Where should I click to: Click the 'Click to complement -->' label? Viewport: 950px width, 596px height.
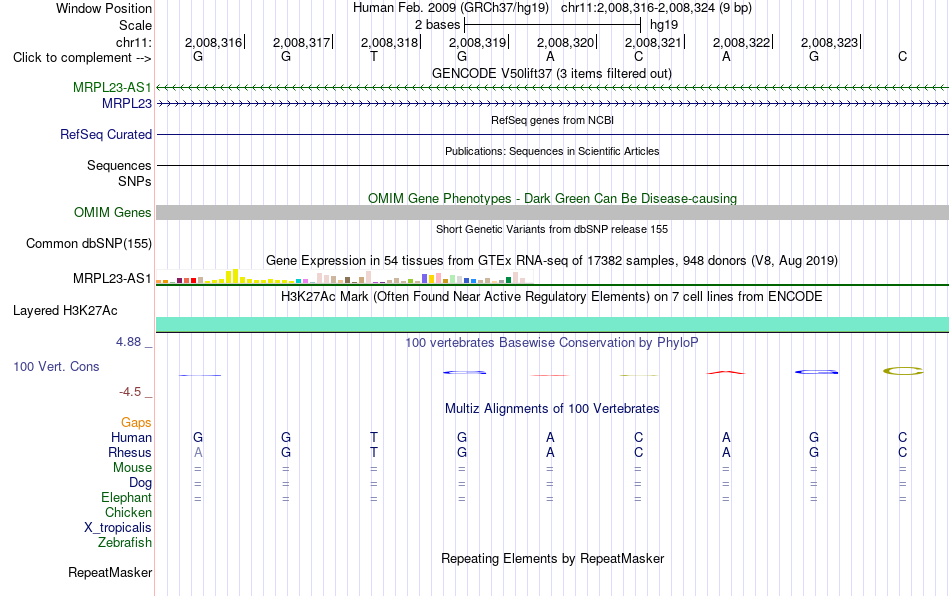(82, 58)
